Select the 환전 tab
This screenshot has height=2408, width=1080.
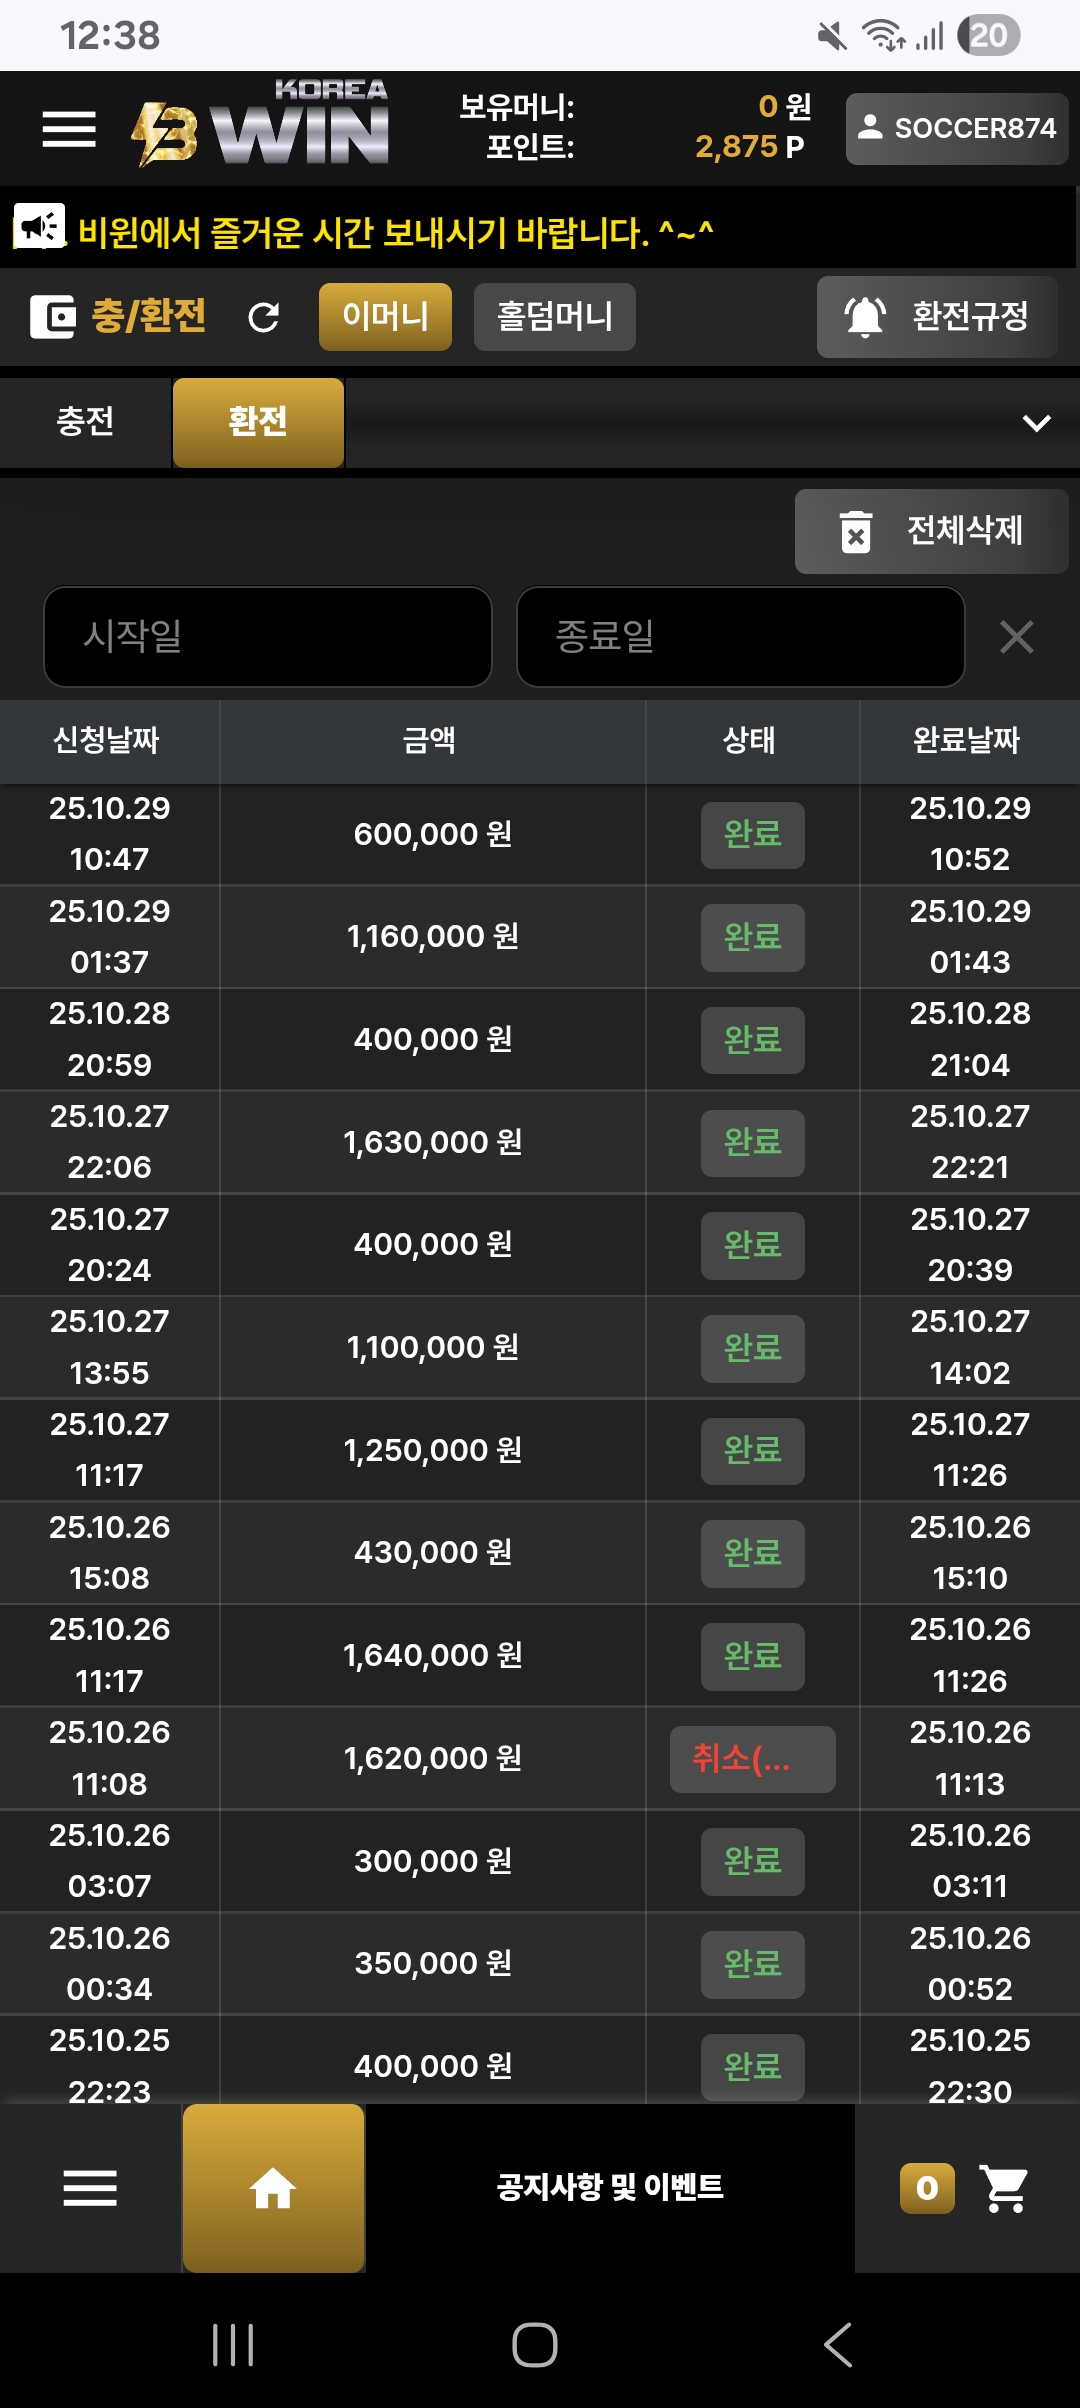click(x=258, y=422)
